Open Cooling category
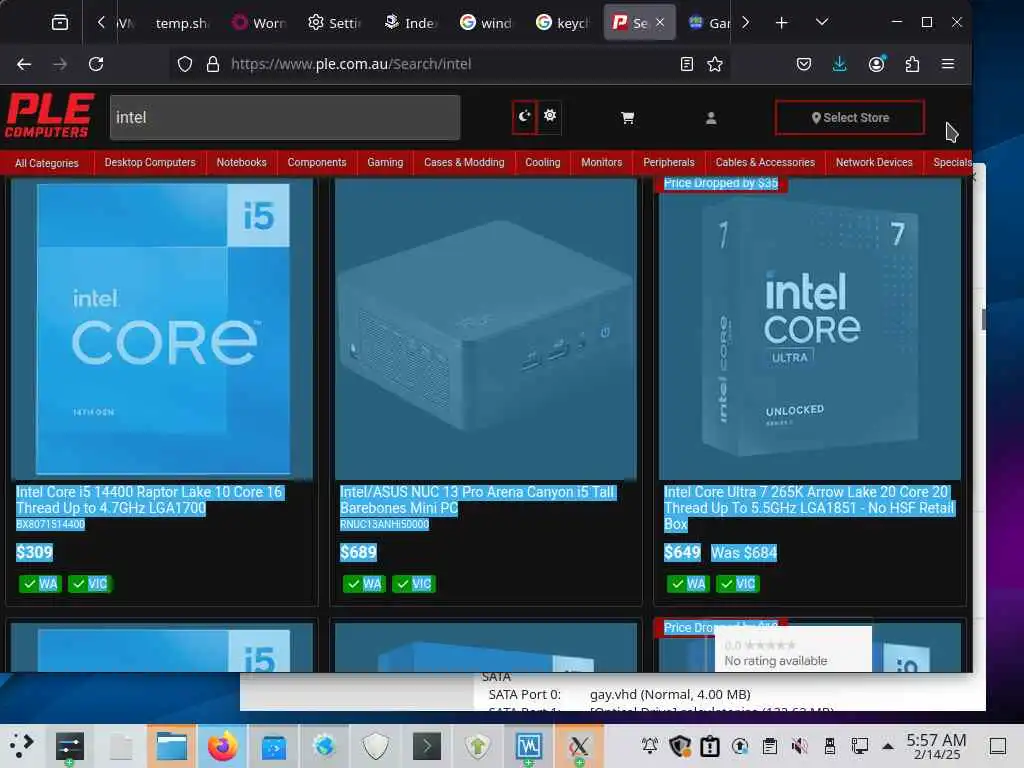 (x=543, y=163)
